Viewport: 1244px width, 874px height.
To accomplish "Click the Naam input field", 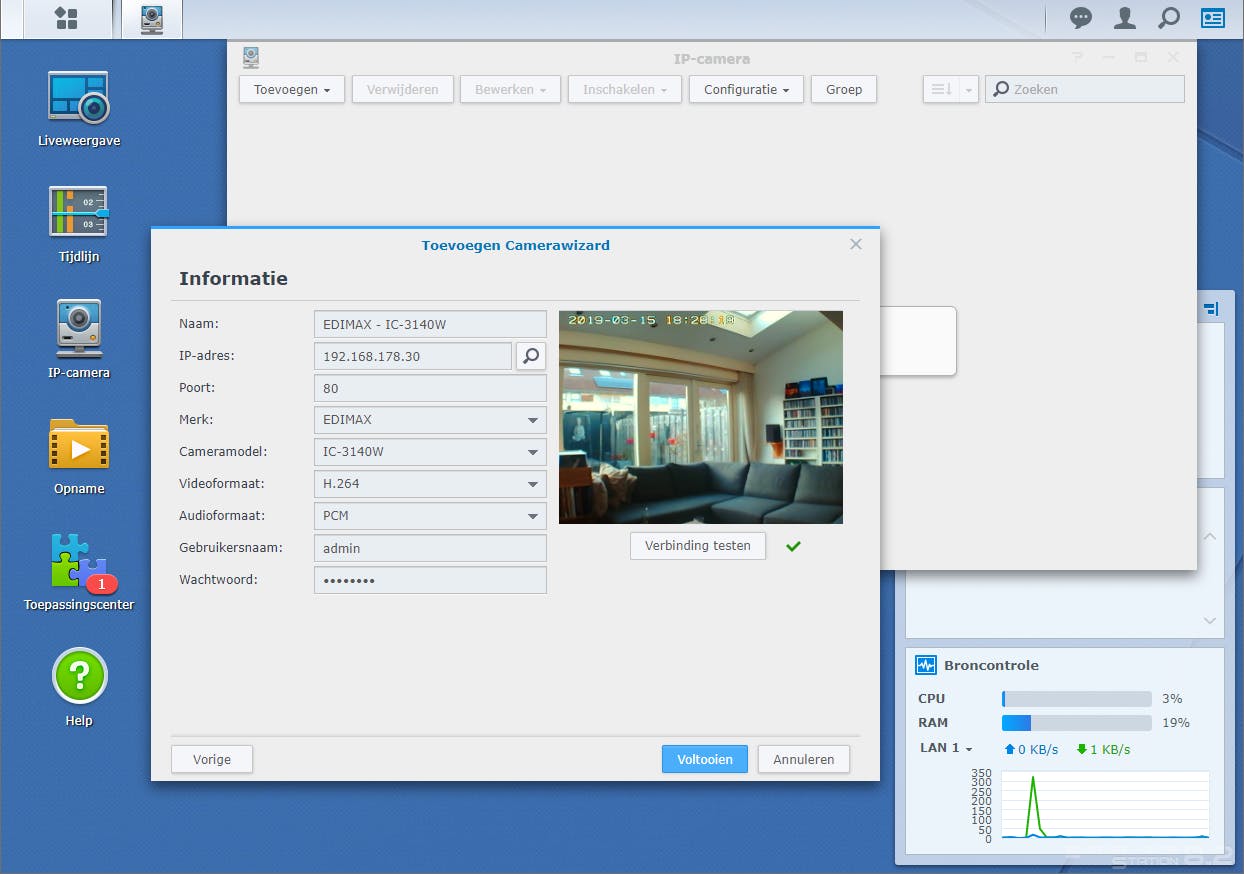I will [x=430, y=324].
